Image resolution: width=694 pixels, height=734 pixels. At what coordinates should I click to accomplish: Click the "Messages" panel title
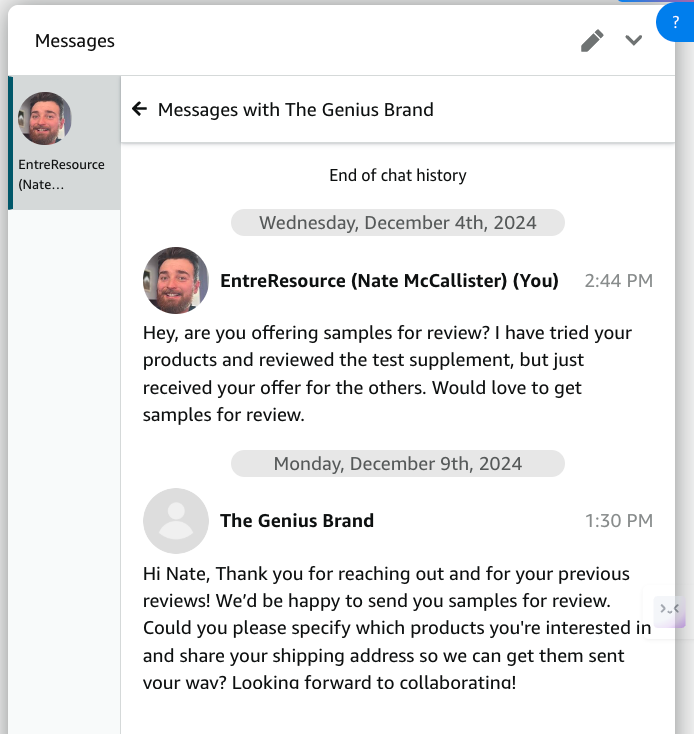[75, 41]
